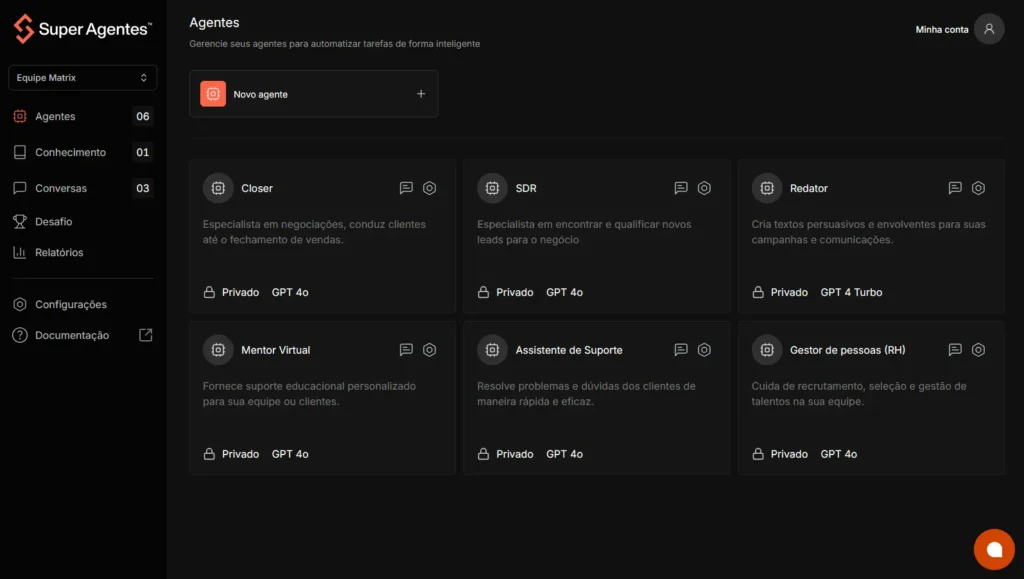Open Configurações in the sidebar
This screenshot has width=1024, height=579.
click(70, 305)
